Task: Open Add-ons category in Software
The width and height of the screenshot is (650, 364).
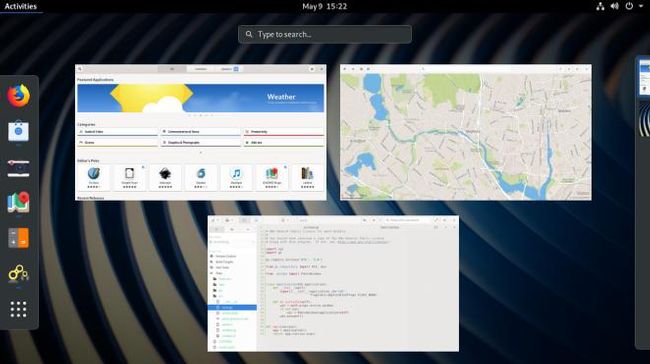Action: [284, 143]
